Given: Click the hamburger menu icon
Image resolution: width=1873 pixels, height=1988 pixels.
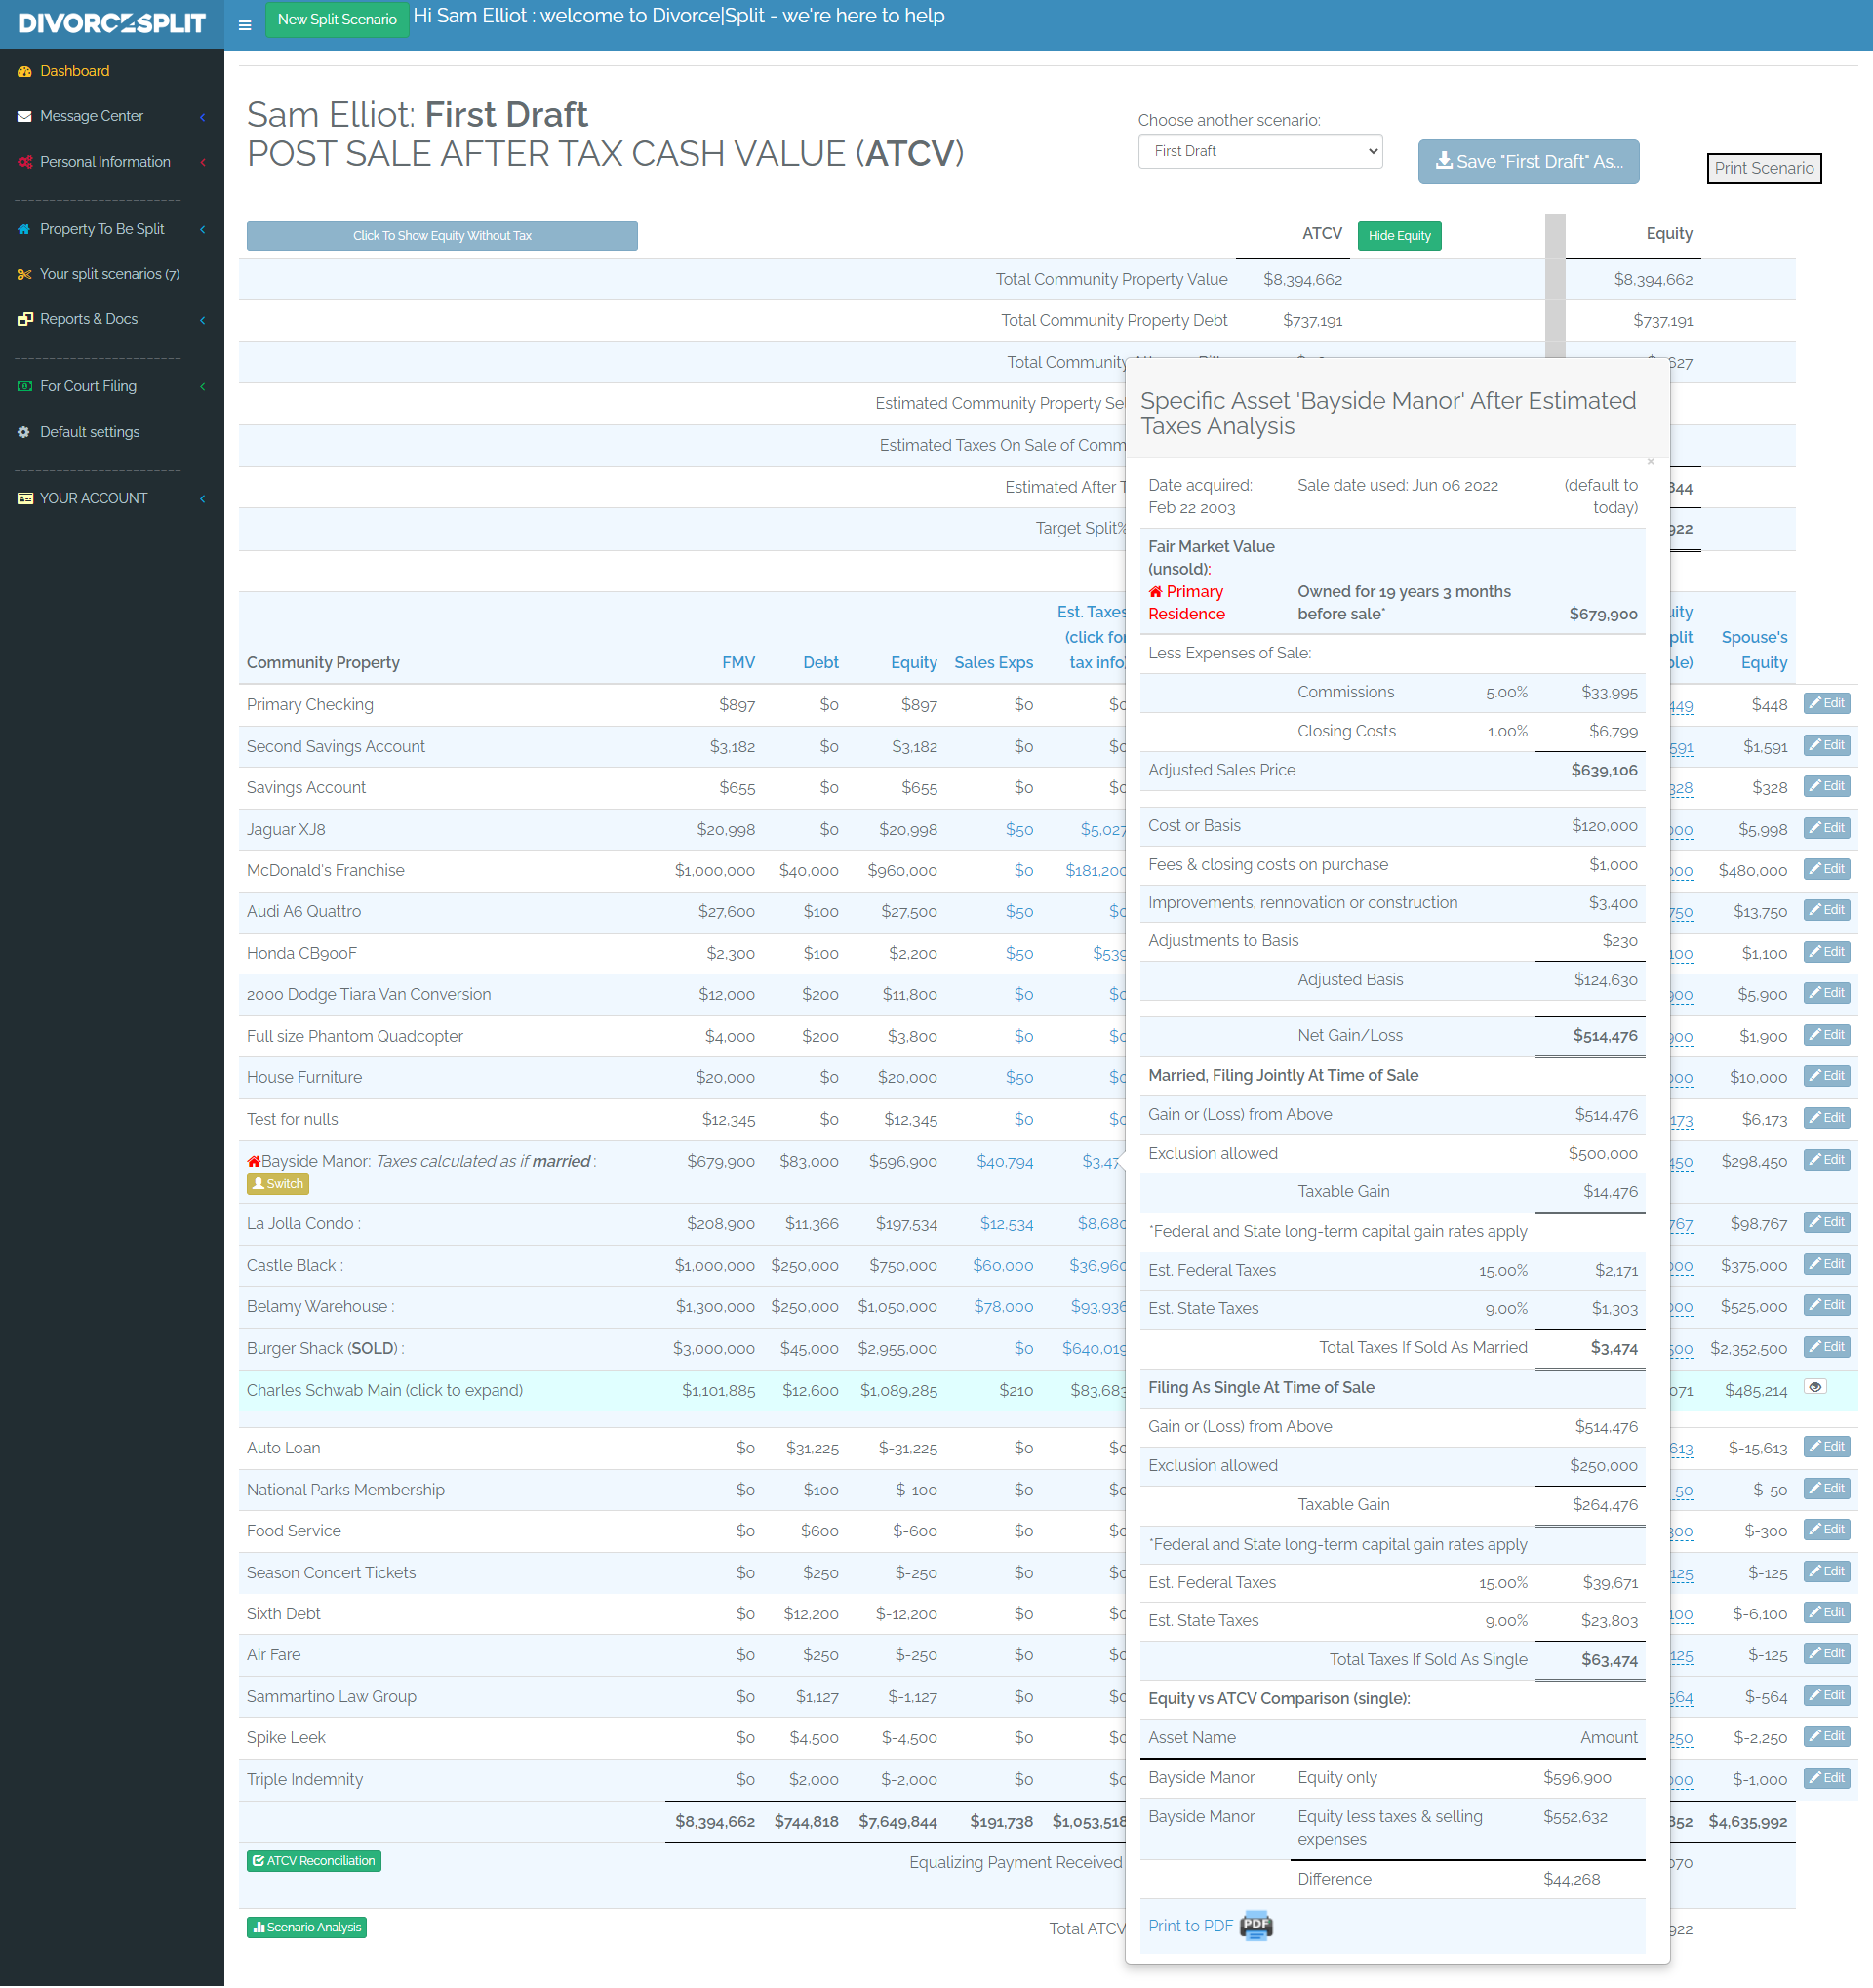Looking at the screenshot, I should point(245,25).
